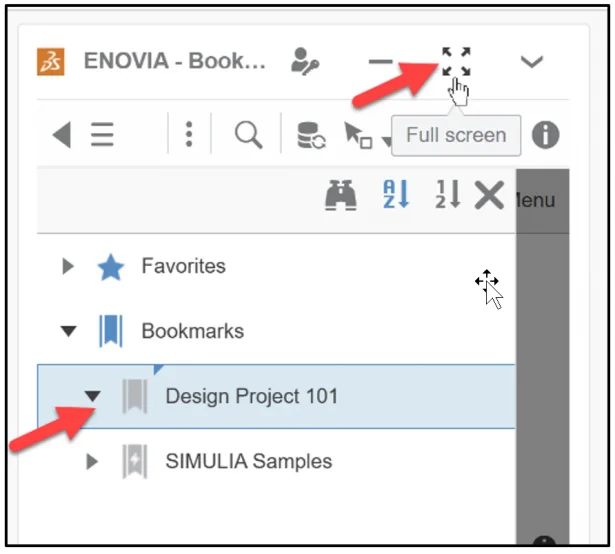The image size is (615, 554).
Task: Expand the SIMULIA Samples bookmark
Action: [92, 461]
